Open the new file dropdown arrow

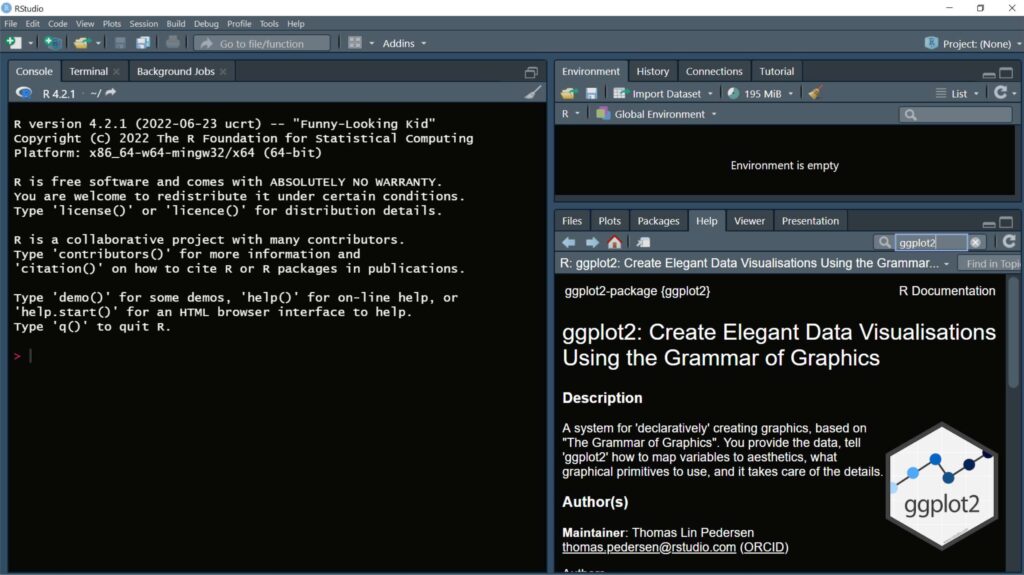[30, 44]
